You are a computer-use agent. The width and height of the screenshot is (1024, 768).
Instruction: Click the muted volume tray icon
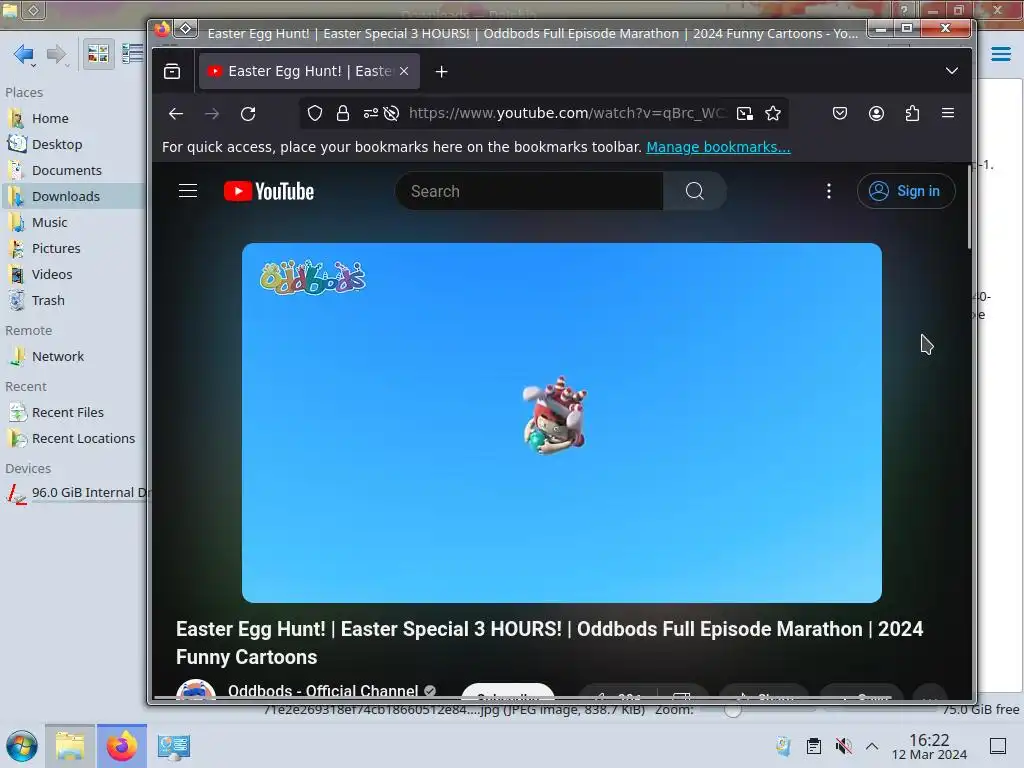(x=843, y=746)
